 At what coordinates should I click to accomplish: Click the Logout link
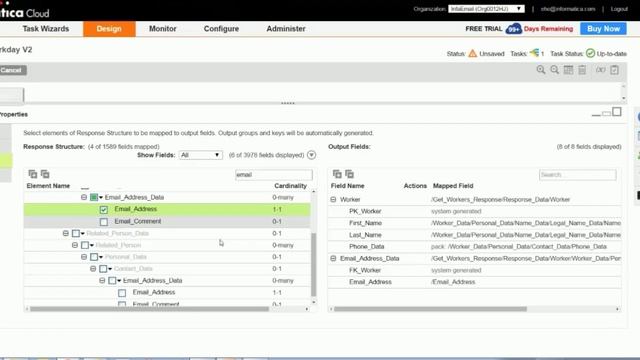point(619,9)
